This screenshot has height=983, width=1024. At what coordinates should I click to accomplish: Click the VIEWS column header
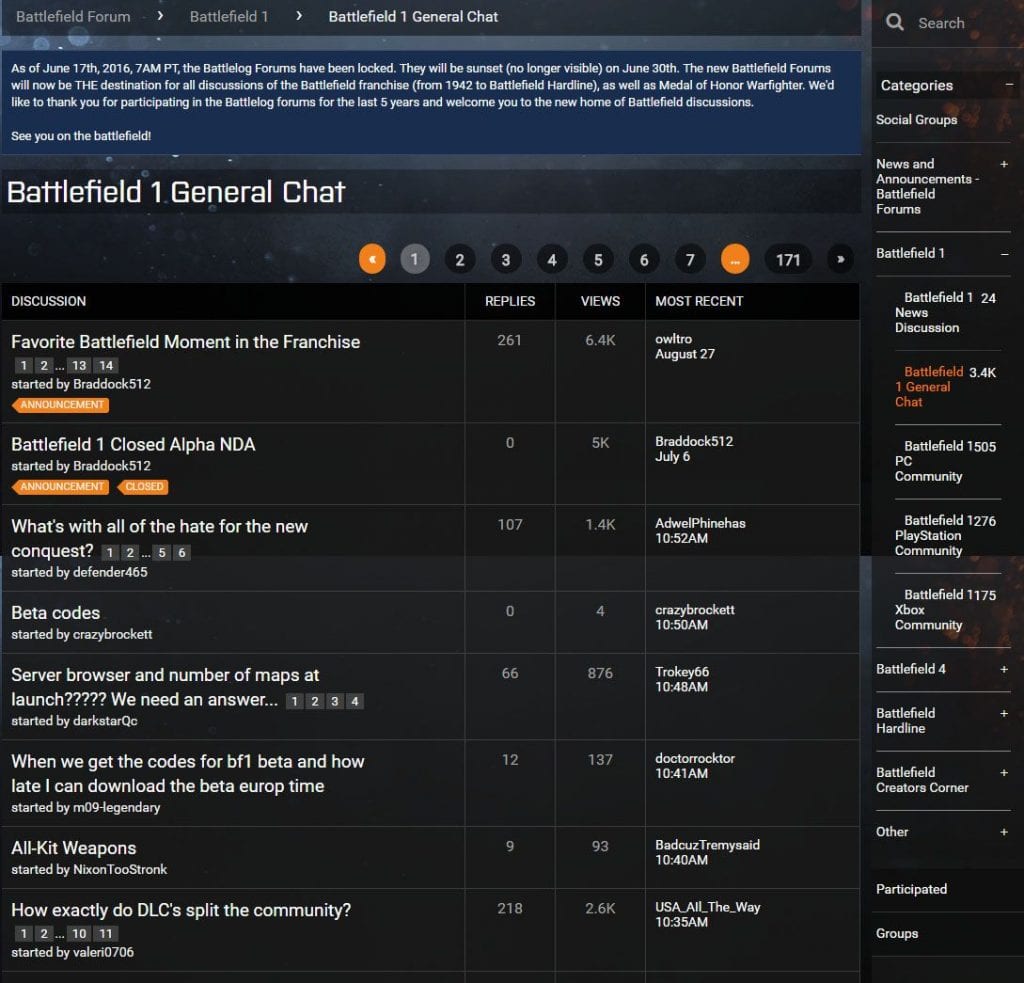(x=600, y=301)
